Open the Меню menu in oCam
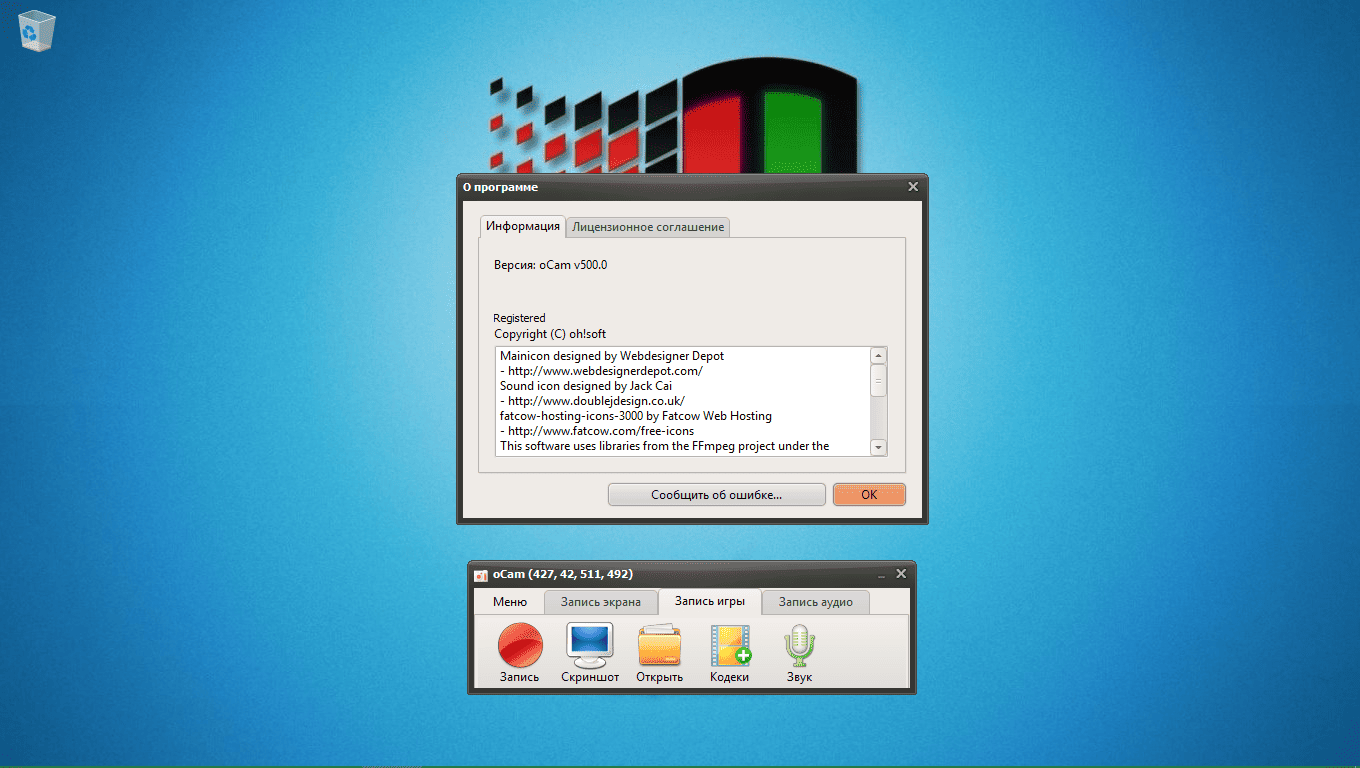The width and height of the screenshot is (1360, 768). click(x=510, y=602)
